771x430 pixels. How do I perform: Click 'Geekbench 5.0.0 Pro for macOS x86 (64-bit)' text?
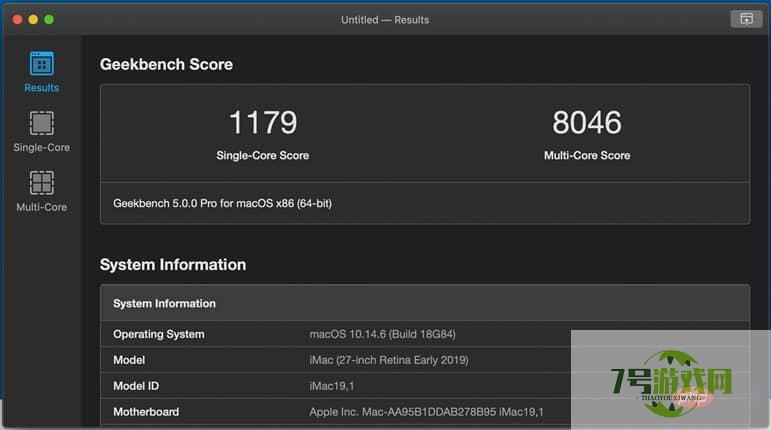(x=222, y=203)
